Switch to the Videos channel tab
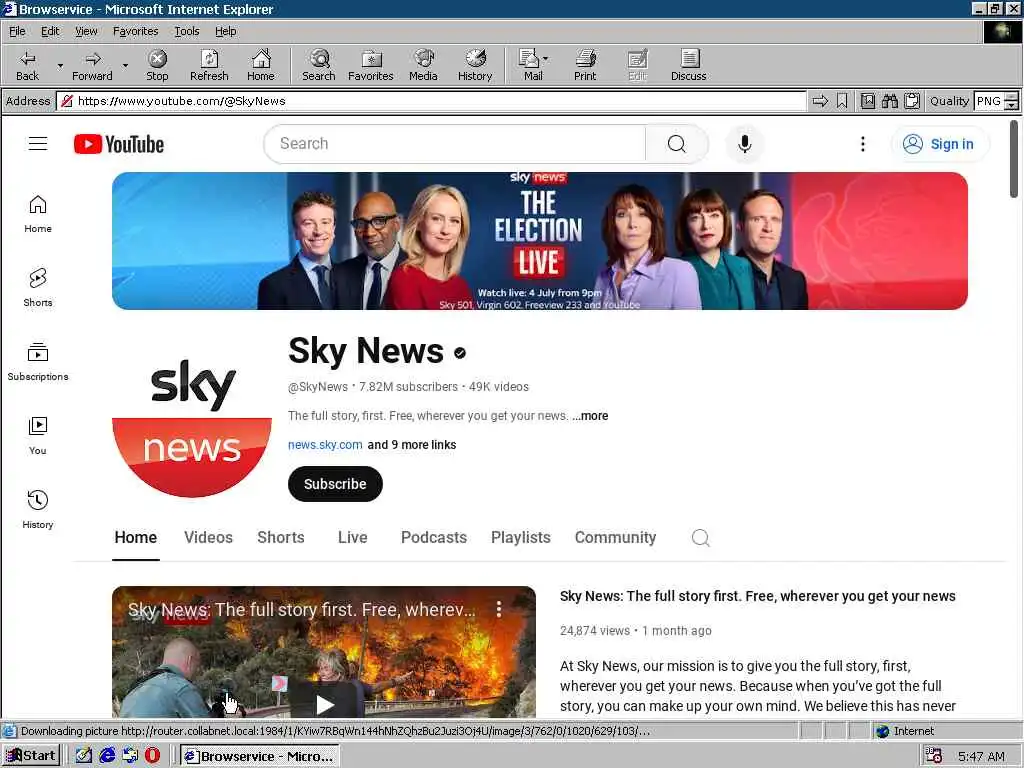The width and height of the screenshot is (1024, 768). 208,537
